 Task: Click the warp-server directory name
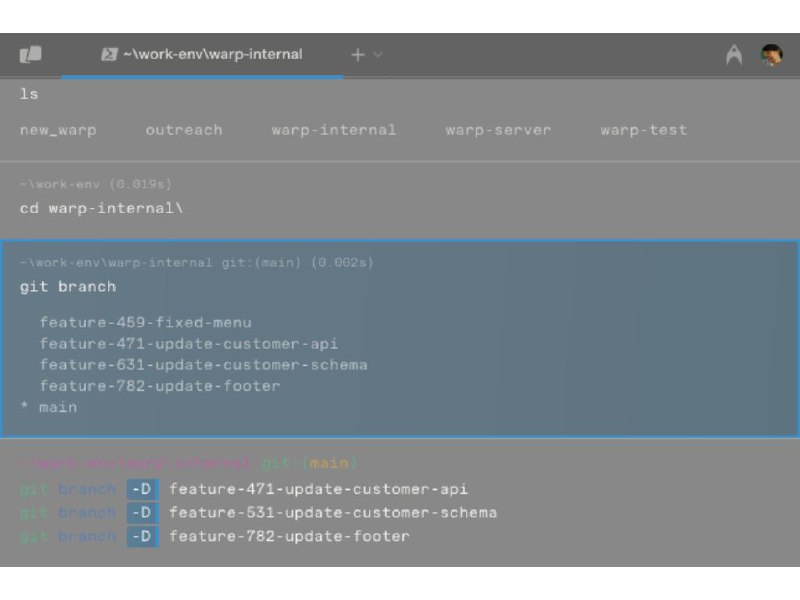point(498,130)
